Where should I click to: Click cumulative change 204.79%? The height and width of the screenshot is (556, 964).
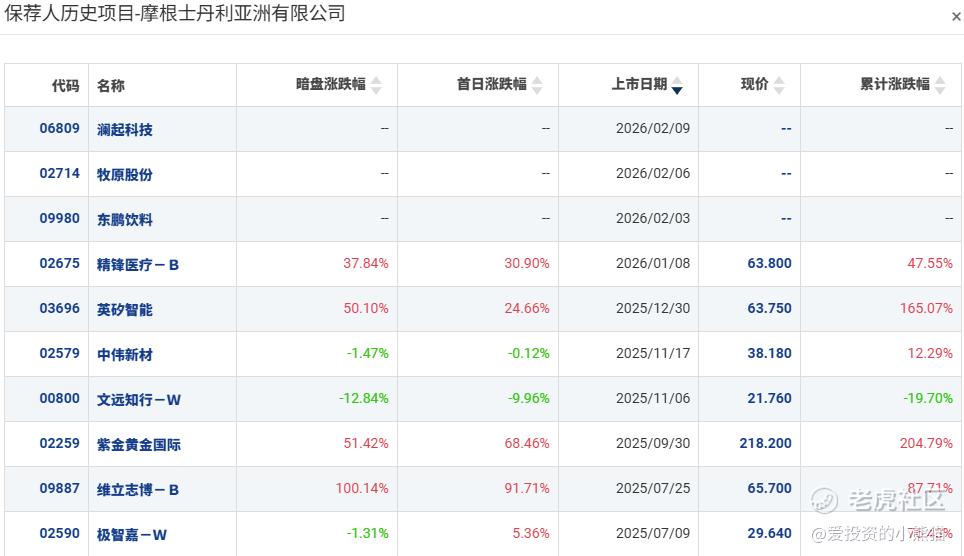click(926, 443)
